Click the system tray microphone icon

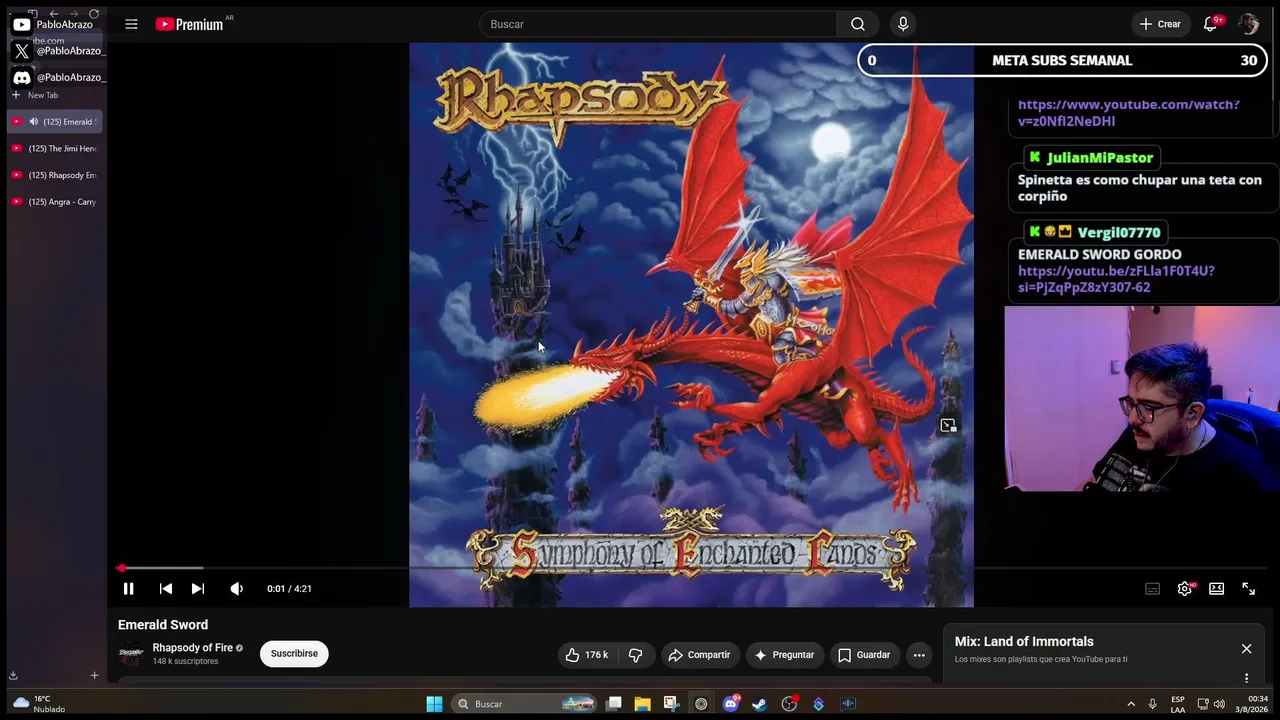pyautogui.click(x=1152, y=704)
